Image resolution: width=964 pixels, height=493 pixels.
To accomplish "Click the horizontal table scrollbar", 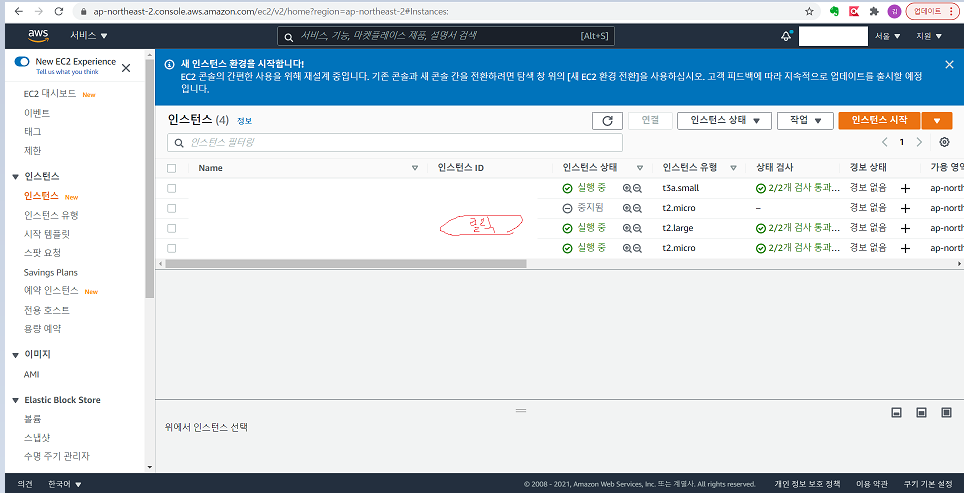I will [346, 263].
